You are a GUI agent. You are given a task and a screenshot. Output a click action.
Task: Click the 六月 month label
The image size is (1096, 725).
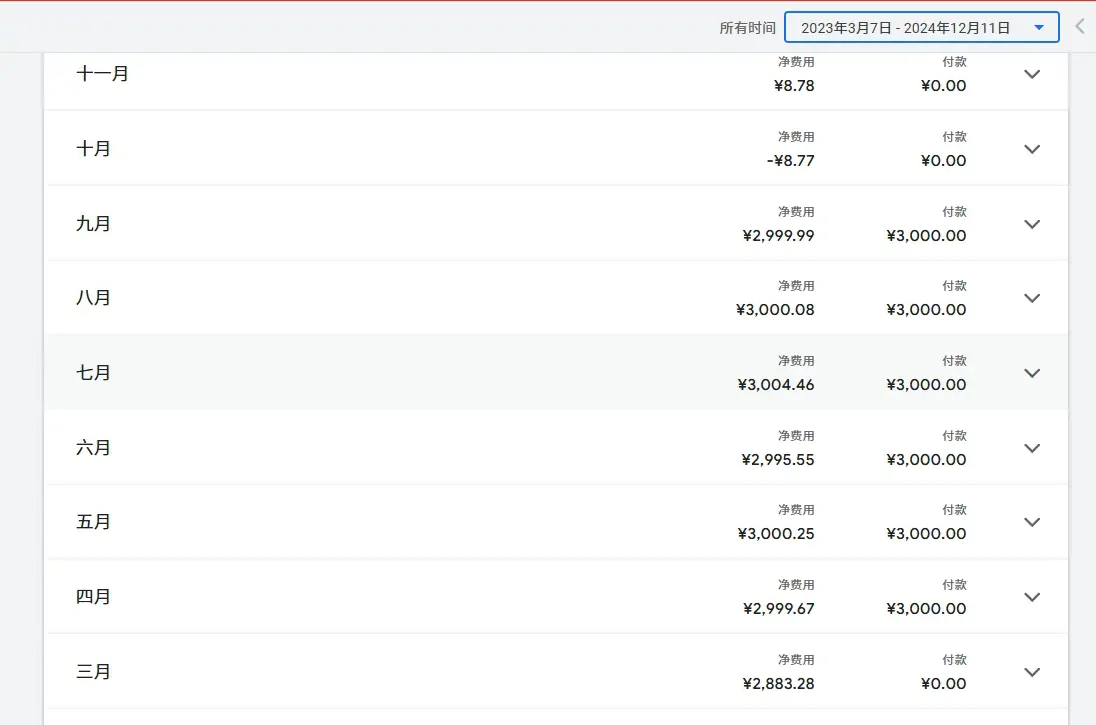coord(93,448)
